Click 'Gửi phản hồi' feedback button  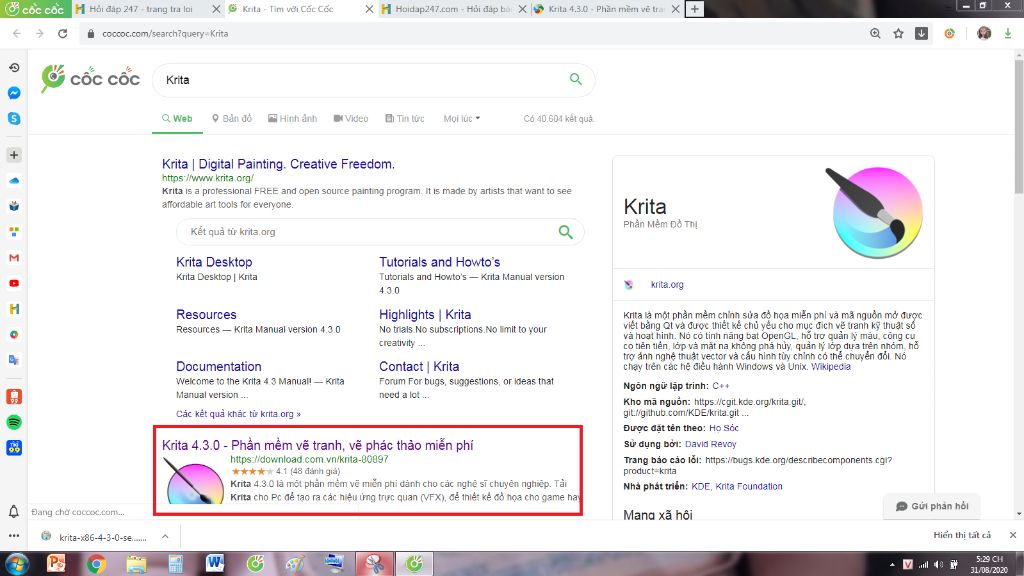932,506
